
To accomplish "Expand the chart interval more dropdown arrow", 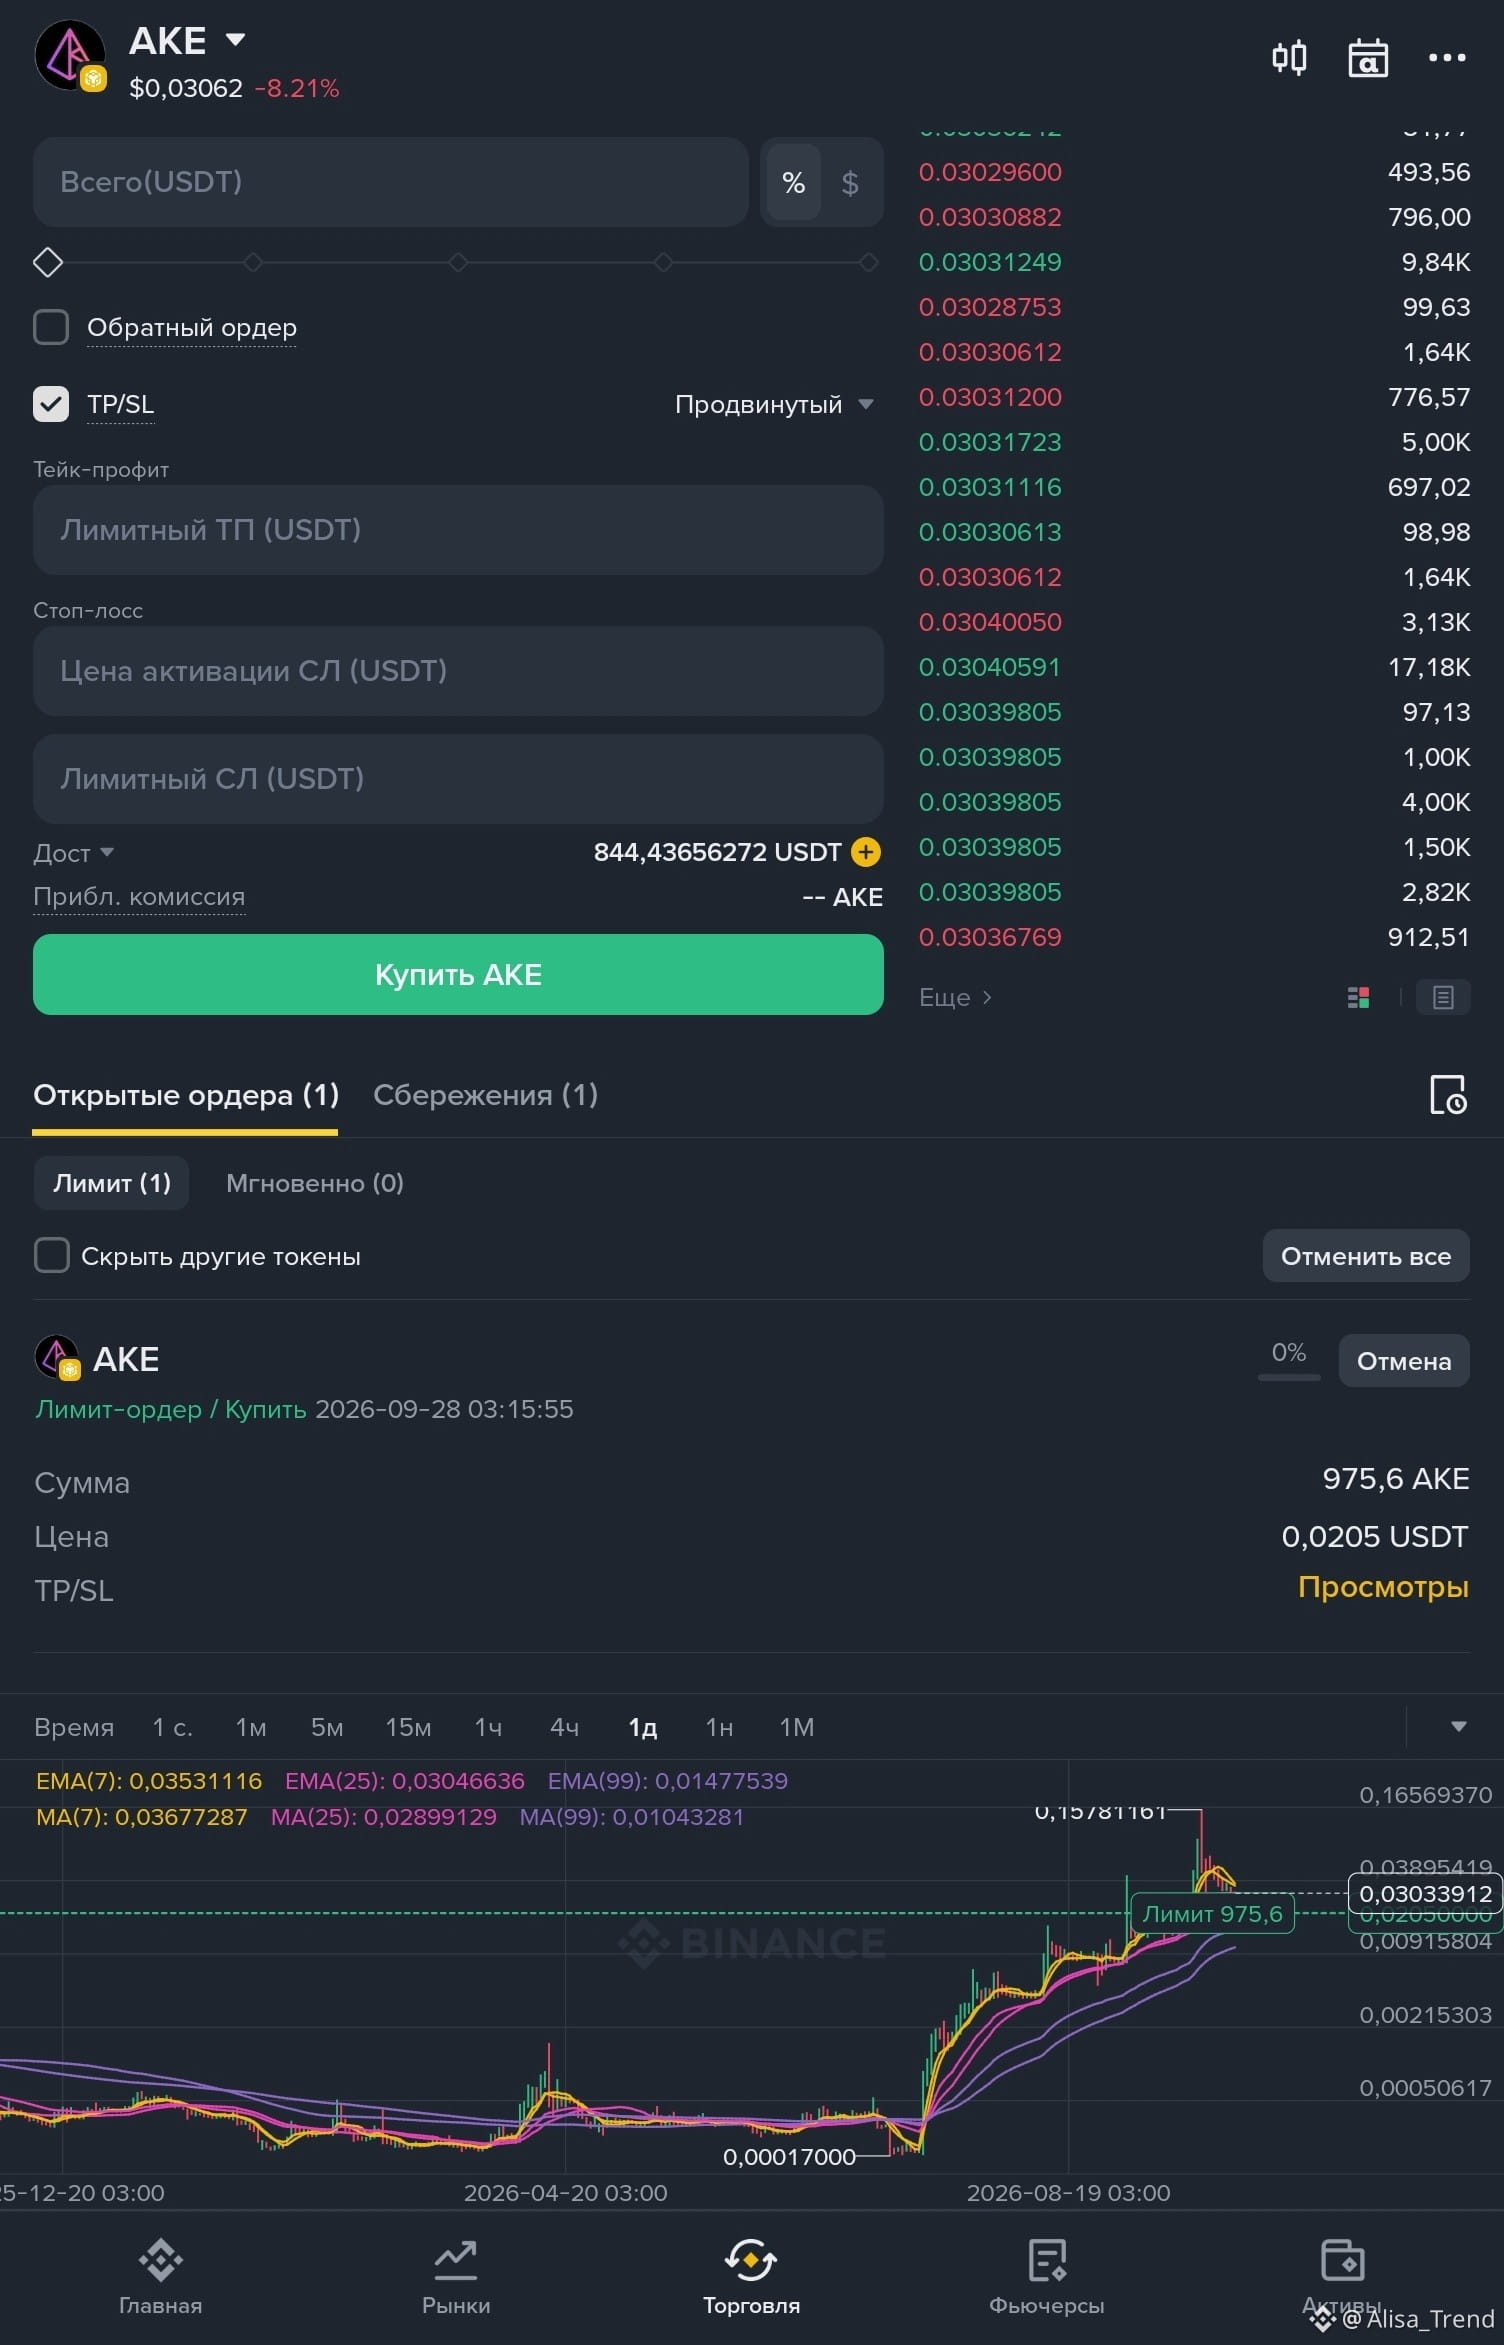I will tap(1458, 1726).
